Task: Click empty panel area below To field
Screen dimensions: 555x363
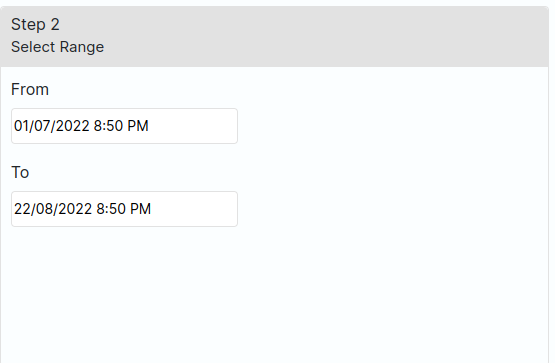Action: (274, 294)
